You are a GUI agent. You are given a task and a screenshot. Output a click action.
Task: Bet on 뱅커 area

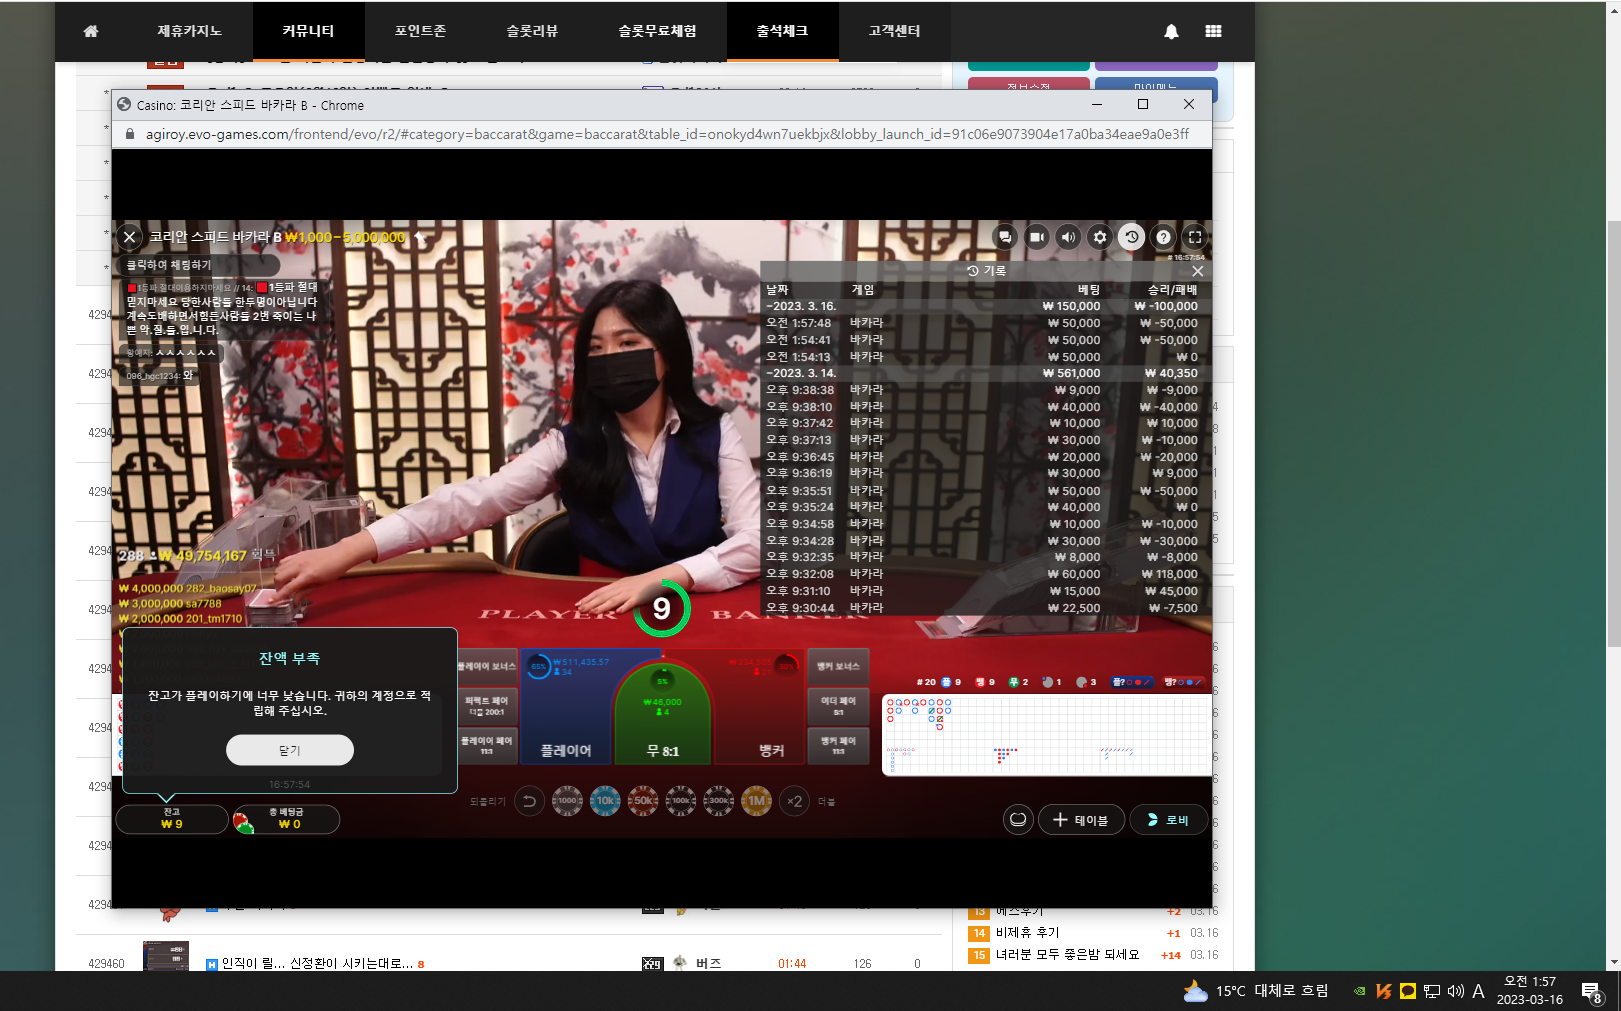pos(760,707)
